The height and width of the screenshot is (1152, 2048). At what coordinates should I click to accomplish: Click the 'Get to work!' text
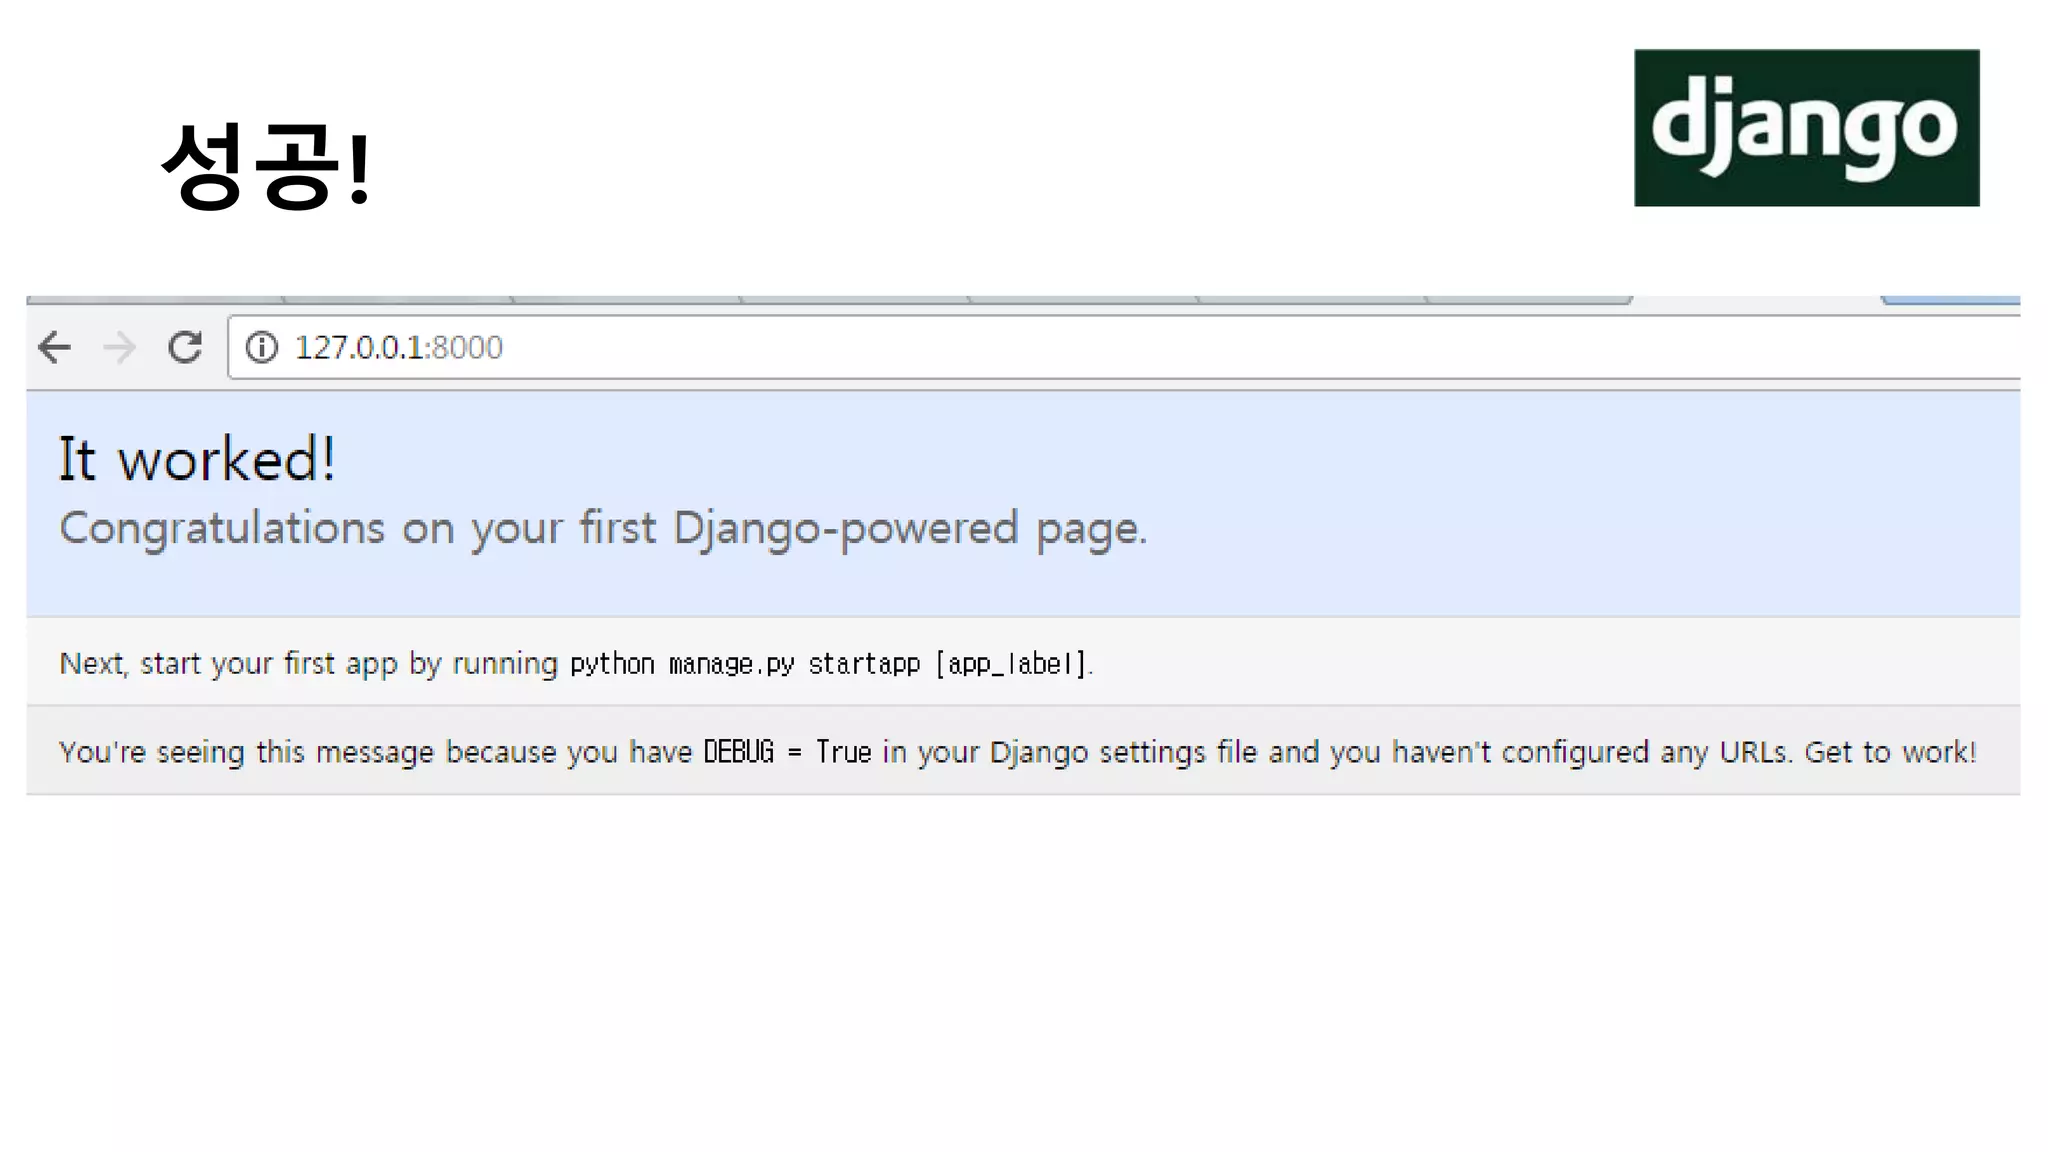point(1890,752)
